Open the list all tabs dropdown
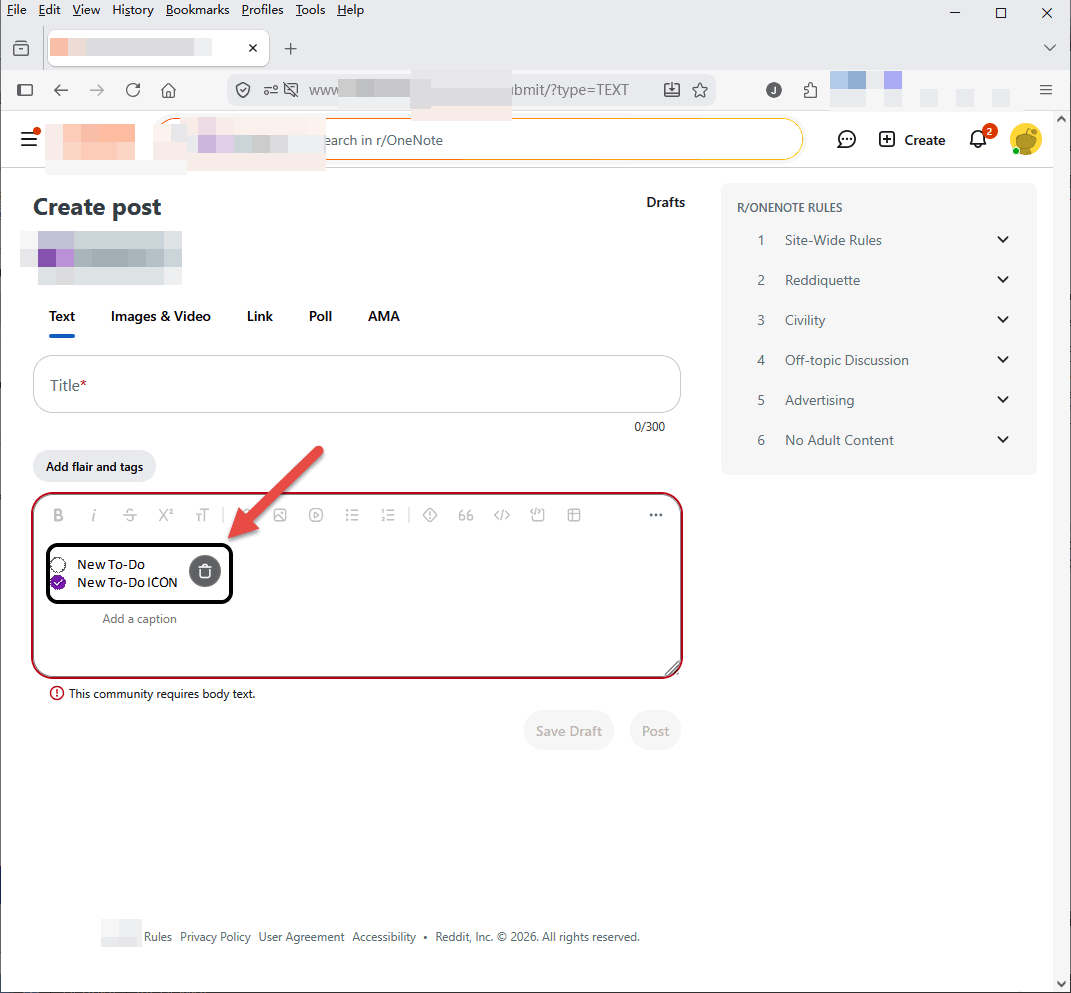This screenshot has height=993, width=1071. click(x=1049, y=48)
